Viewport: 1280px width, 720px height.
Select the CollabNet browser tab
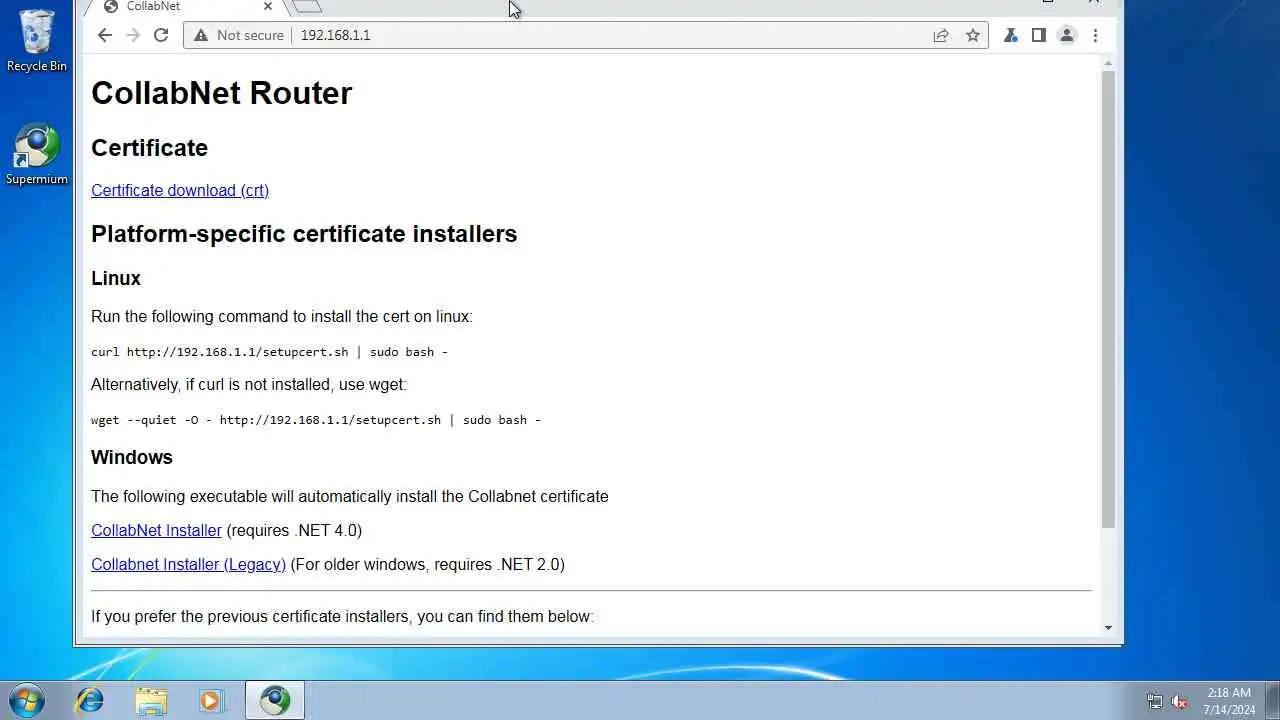coord(185,6)
